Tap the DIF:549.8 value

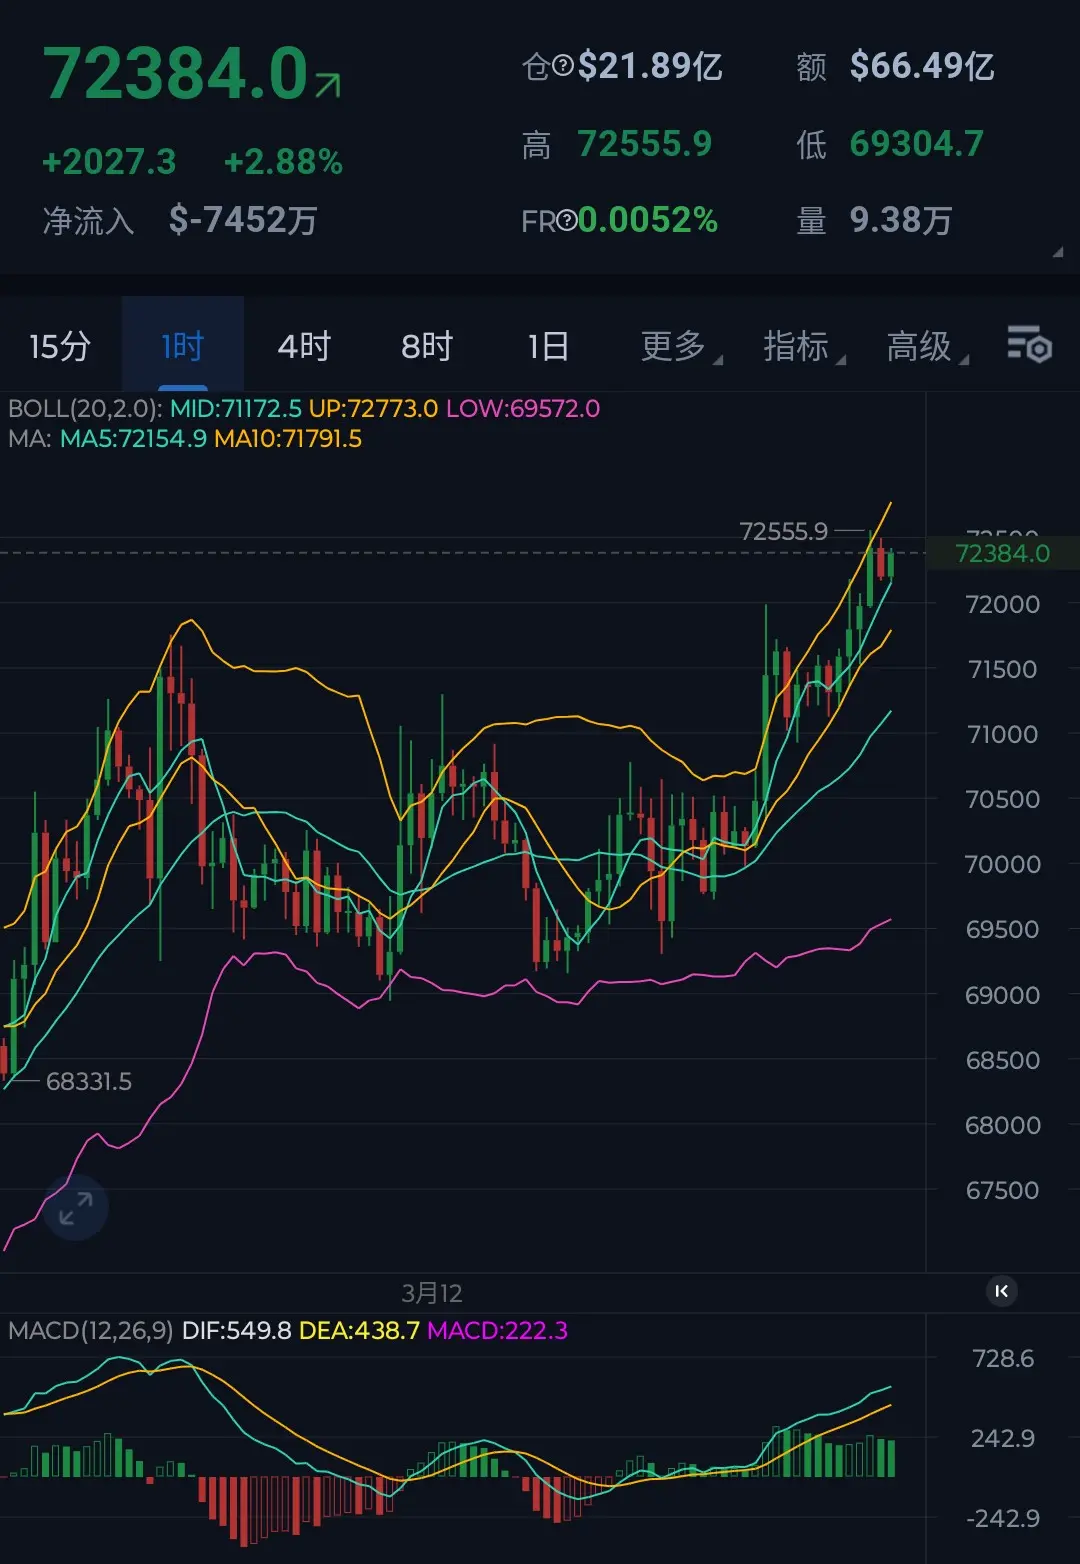pos(236,1330)
